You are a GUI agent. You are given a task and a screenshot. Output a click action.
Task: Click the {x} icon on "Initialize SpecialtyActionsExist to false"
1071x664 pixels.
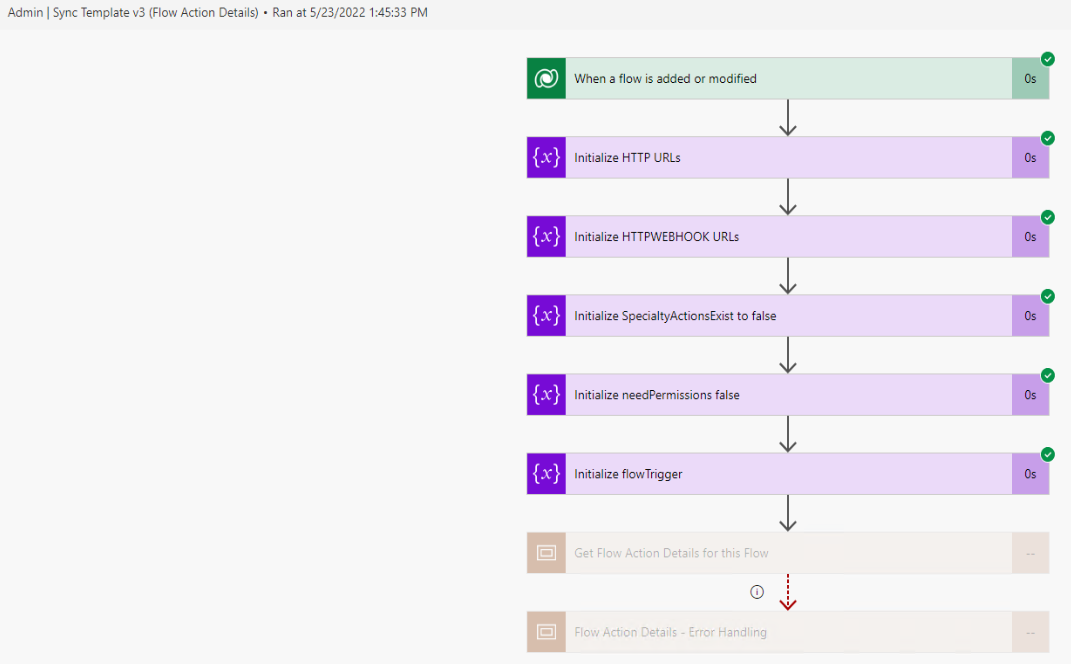click(546, 315)
